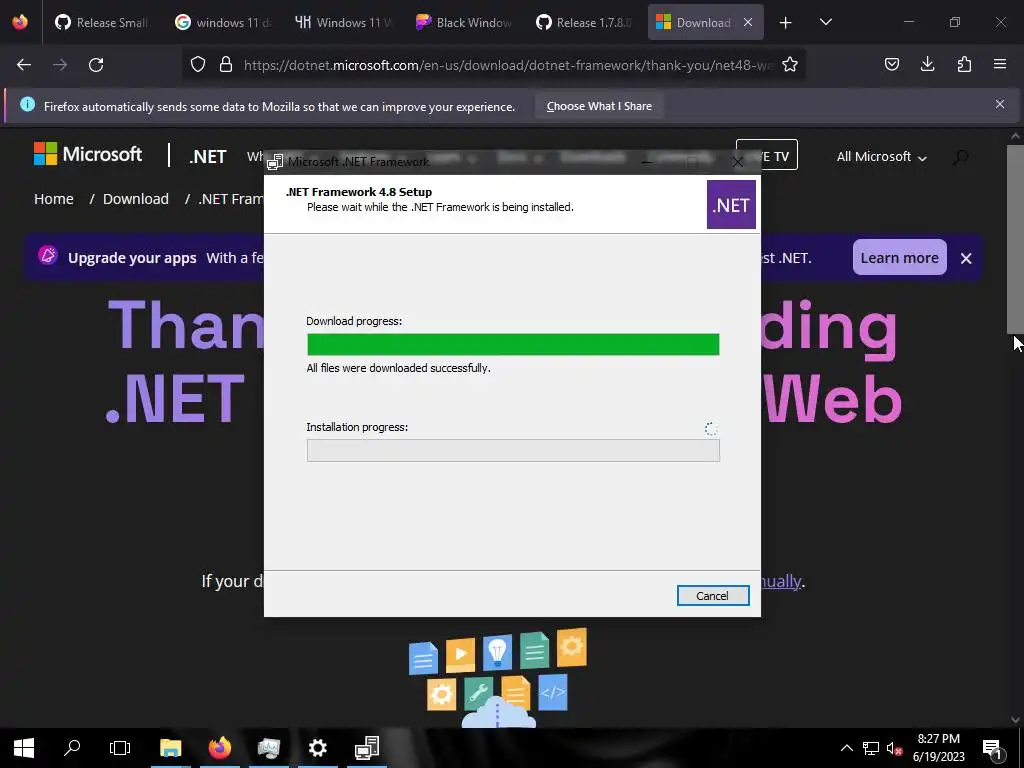Click the Installation progress bar
This screenshot has height=768, width=1024.
(x=513, y=450)
